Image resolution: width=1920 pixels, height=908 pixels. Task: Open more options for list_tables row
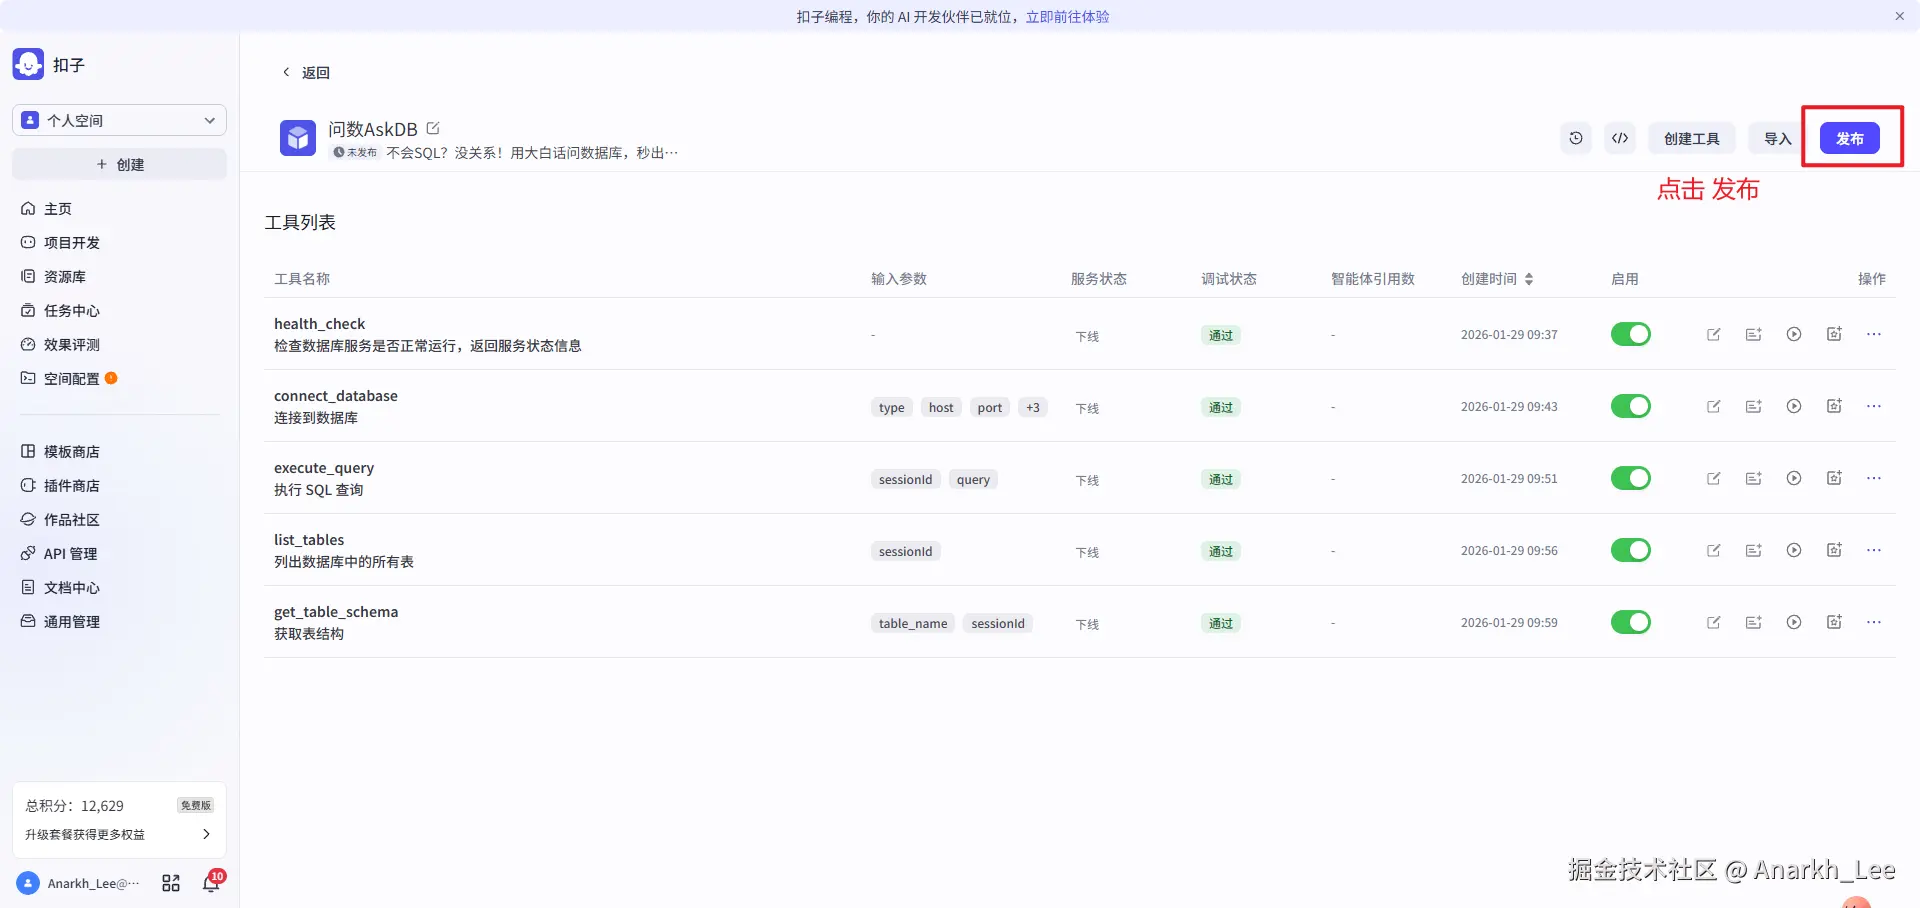(x=1874, y=550)
